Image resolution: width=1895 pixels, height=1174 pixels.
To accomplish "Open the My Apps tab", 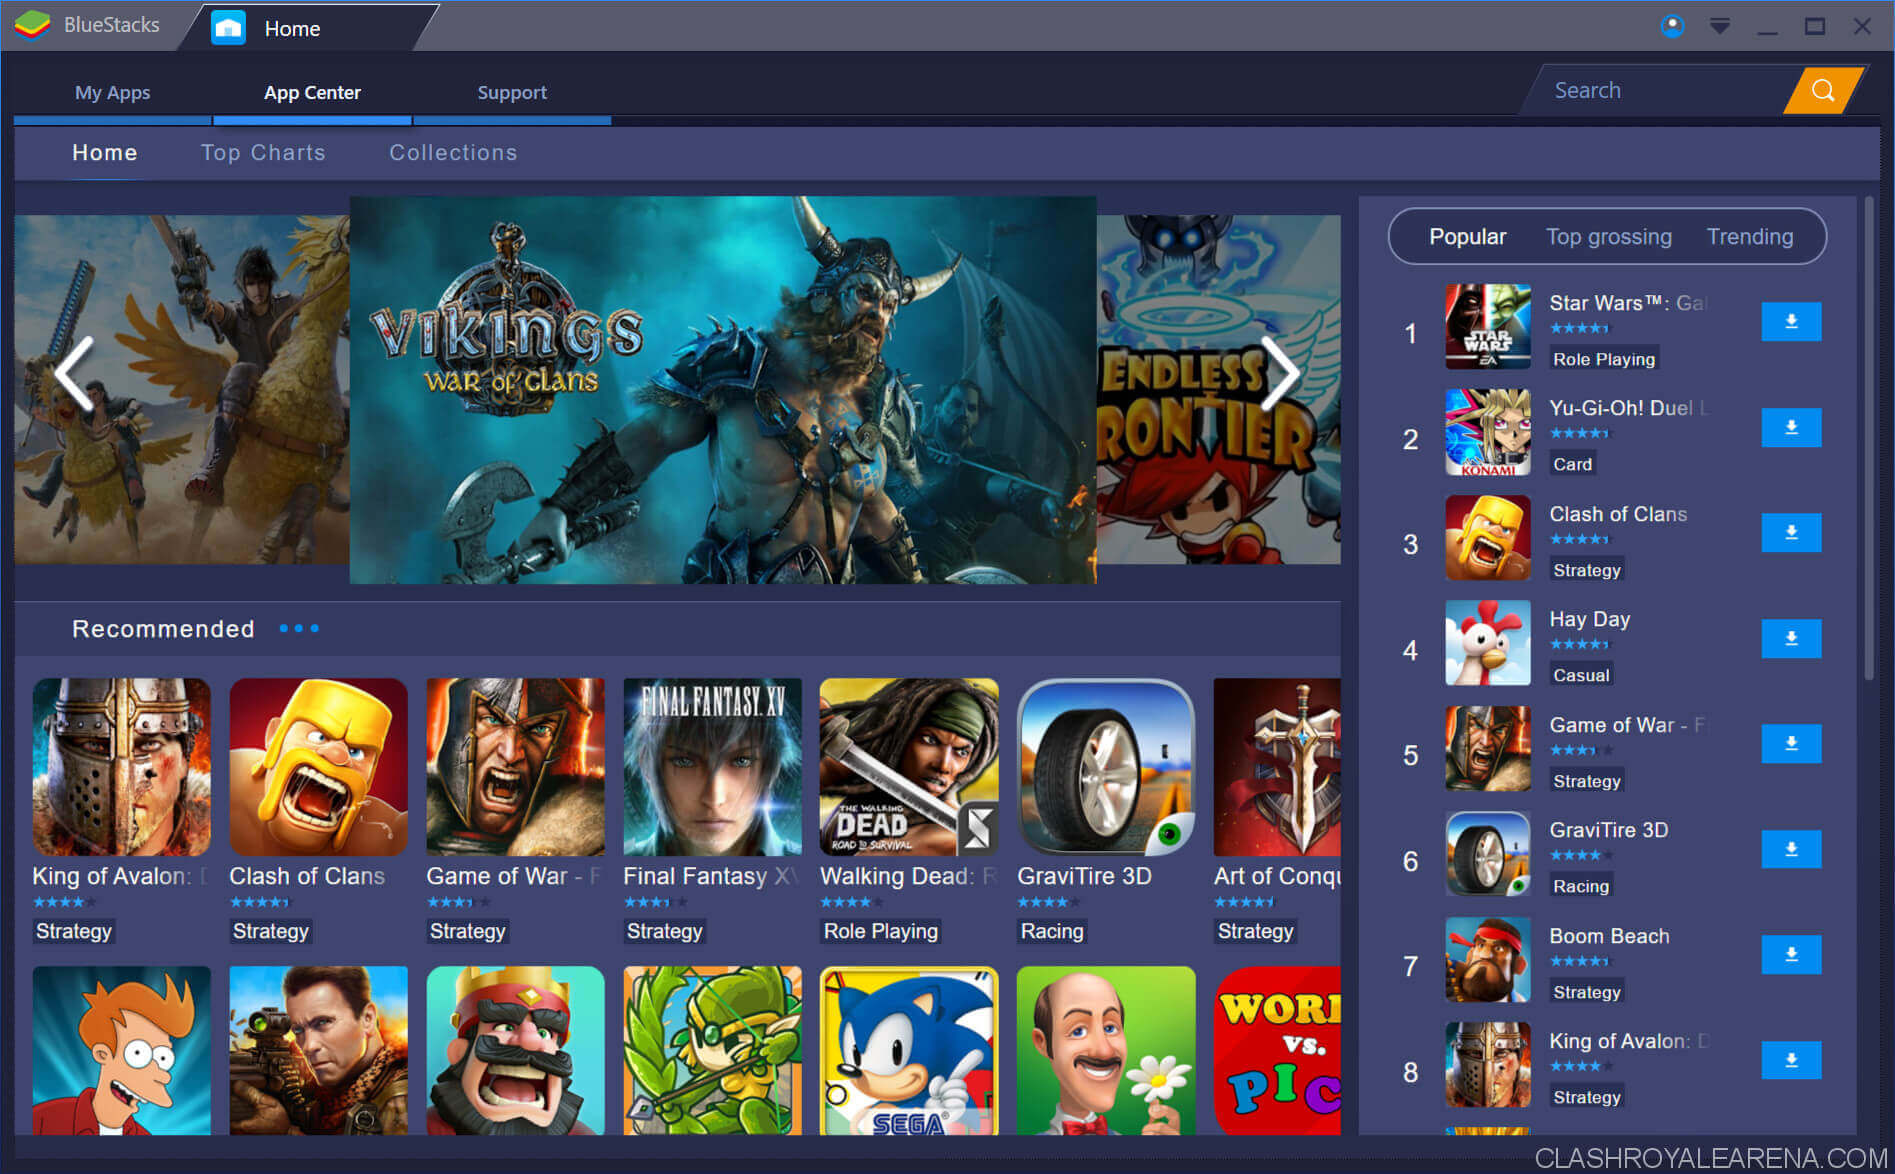I will pyautogui.click(x=112, y=93).
